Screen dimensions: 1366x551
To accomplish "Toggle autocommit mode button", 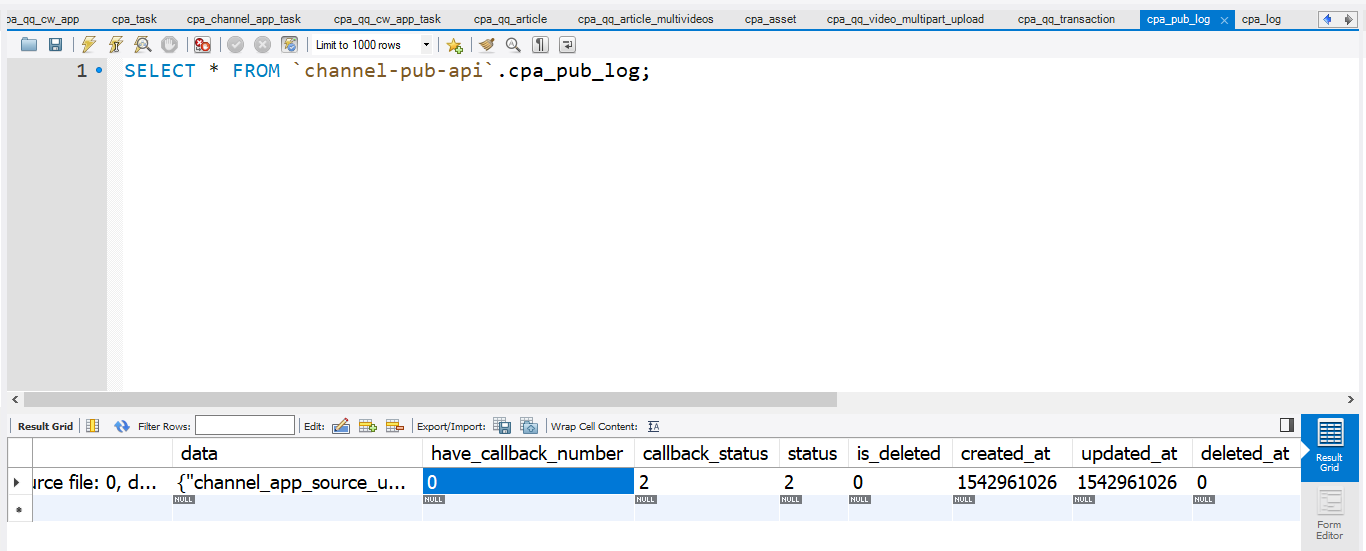I will click(289, 45).
